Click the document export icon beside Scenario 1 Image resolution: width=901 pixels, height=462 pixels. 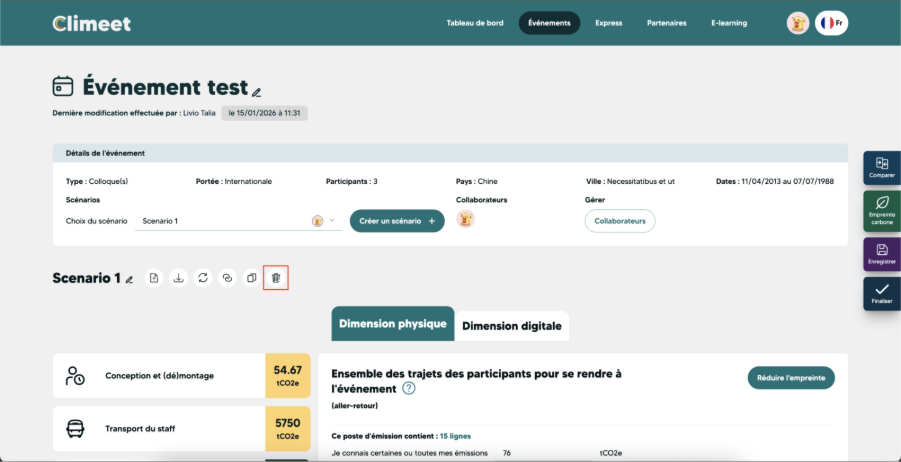pyautogui.click(x=154, y=278)
